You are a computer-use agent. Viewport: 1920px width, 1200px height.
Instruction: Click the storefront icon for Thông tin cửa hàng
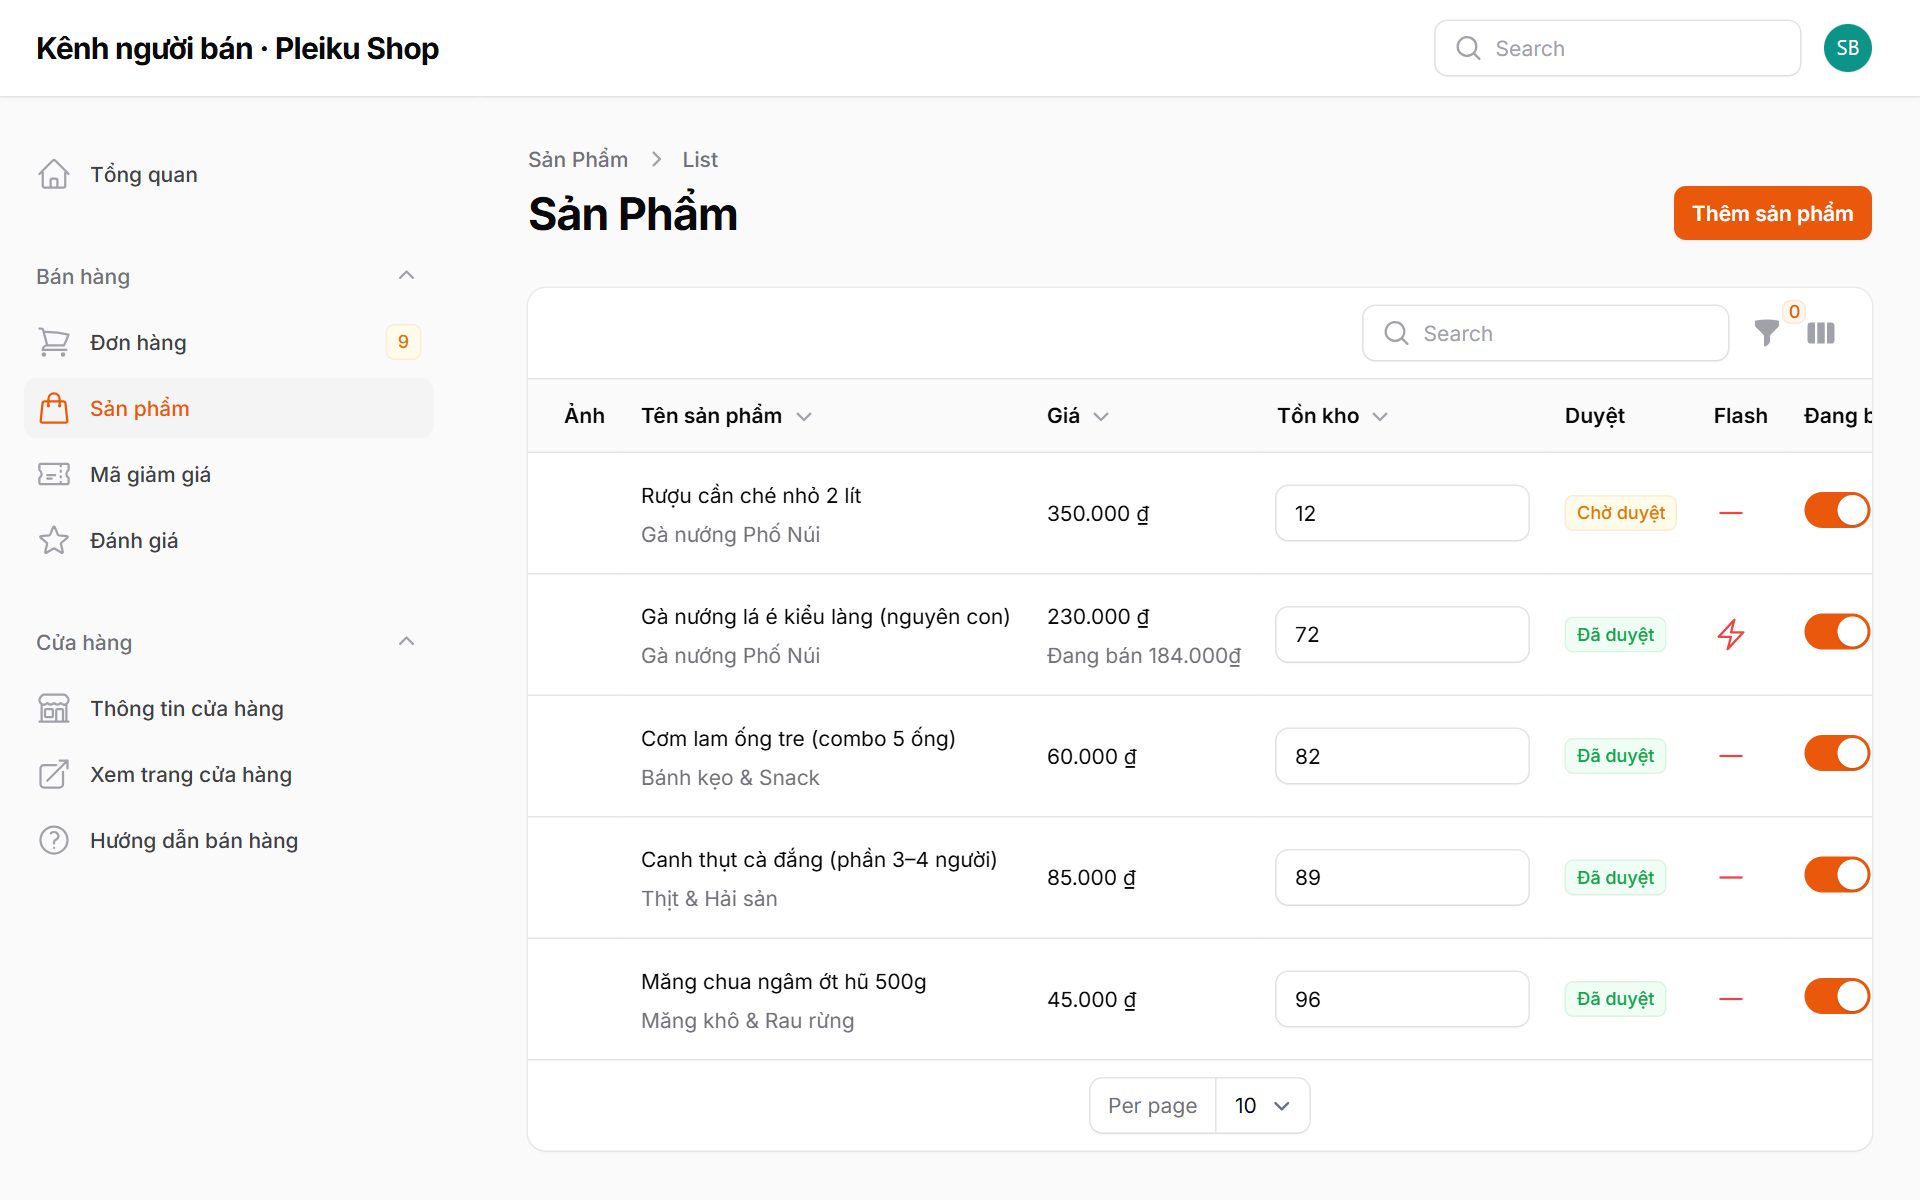54,708
